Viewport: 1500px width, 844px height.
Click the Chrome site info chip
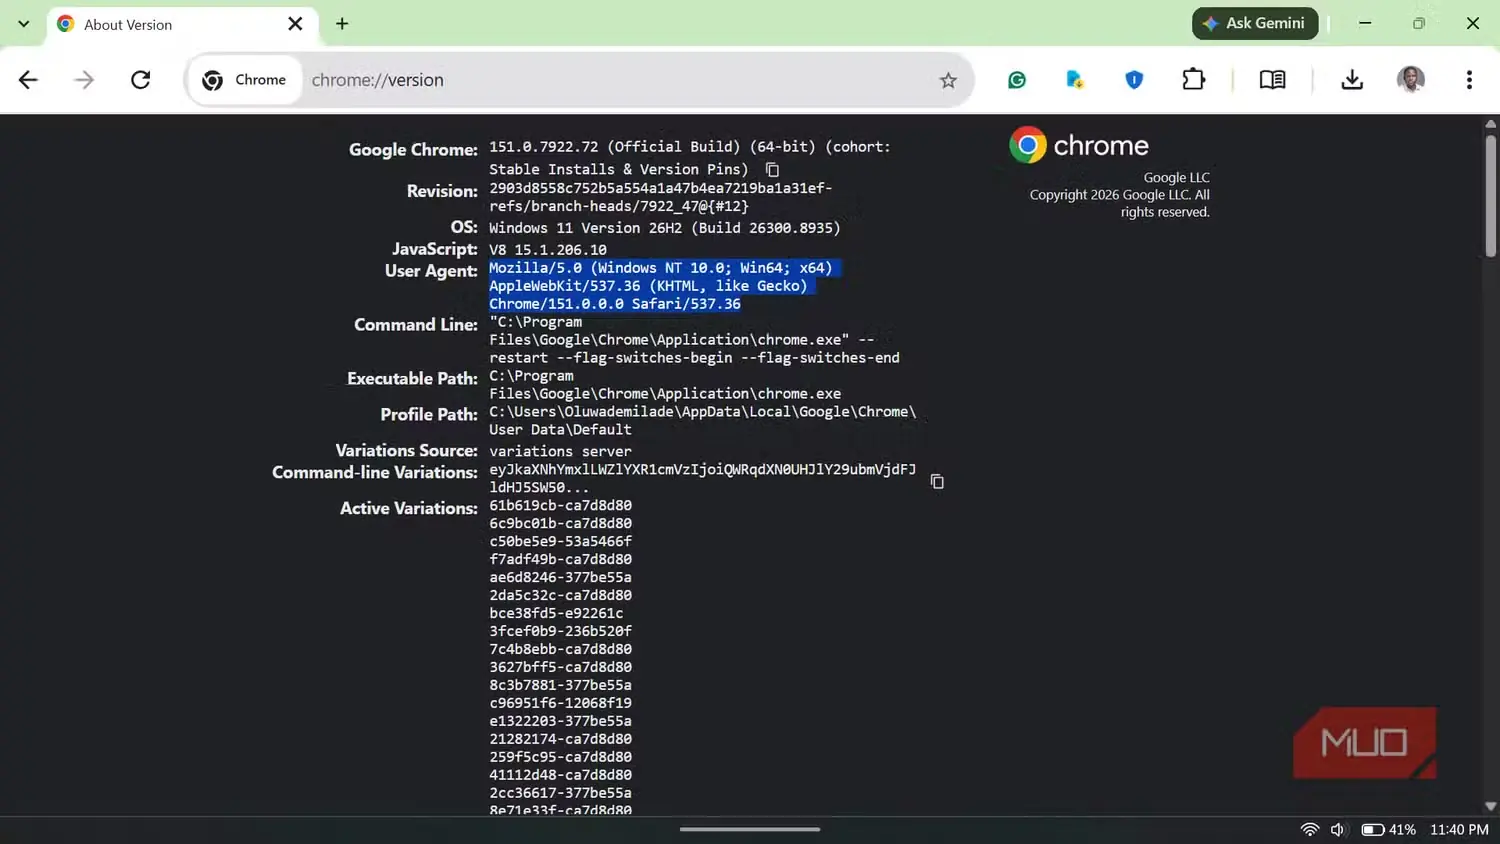245,80
